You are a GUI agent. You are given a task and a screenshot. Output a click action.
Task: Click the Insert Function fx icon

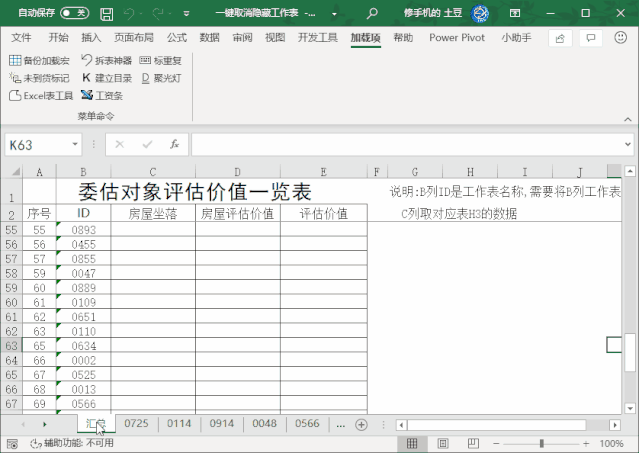pos(174,144)
